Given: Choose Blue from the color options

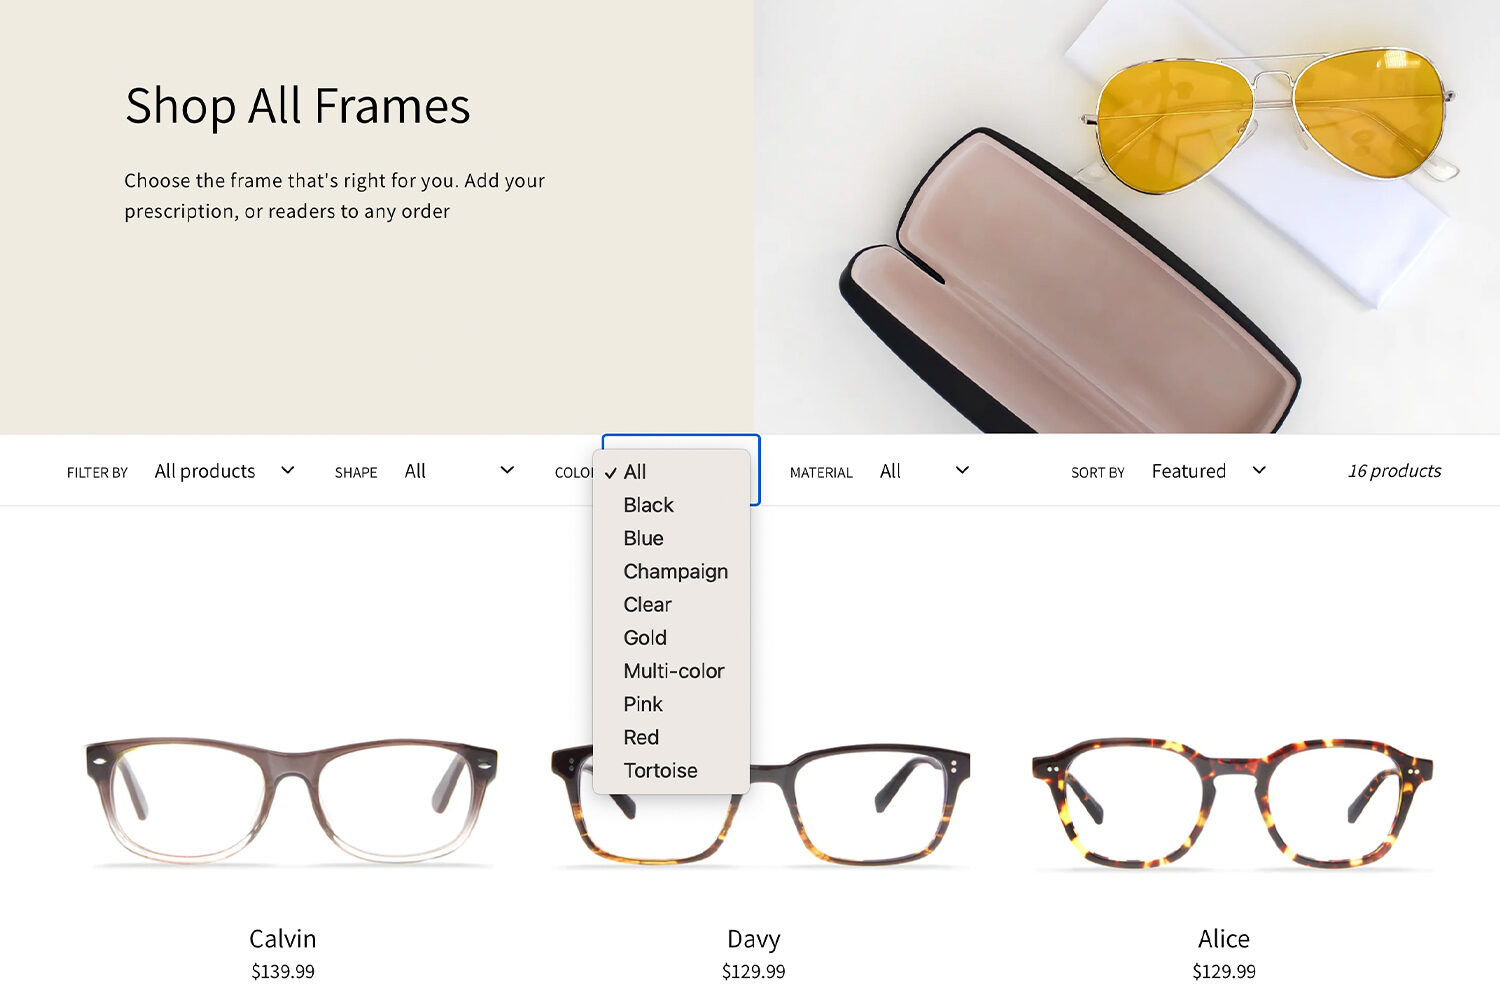Looking at the screenshot, I should point(671,538).
